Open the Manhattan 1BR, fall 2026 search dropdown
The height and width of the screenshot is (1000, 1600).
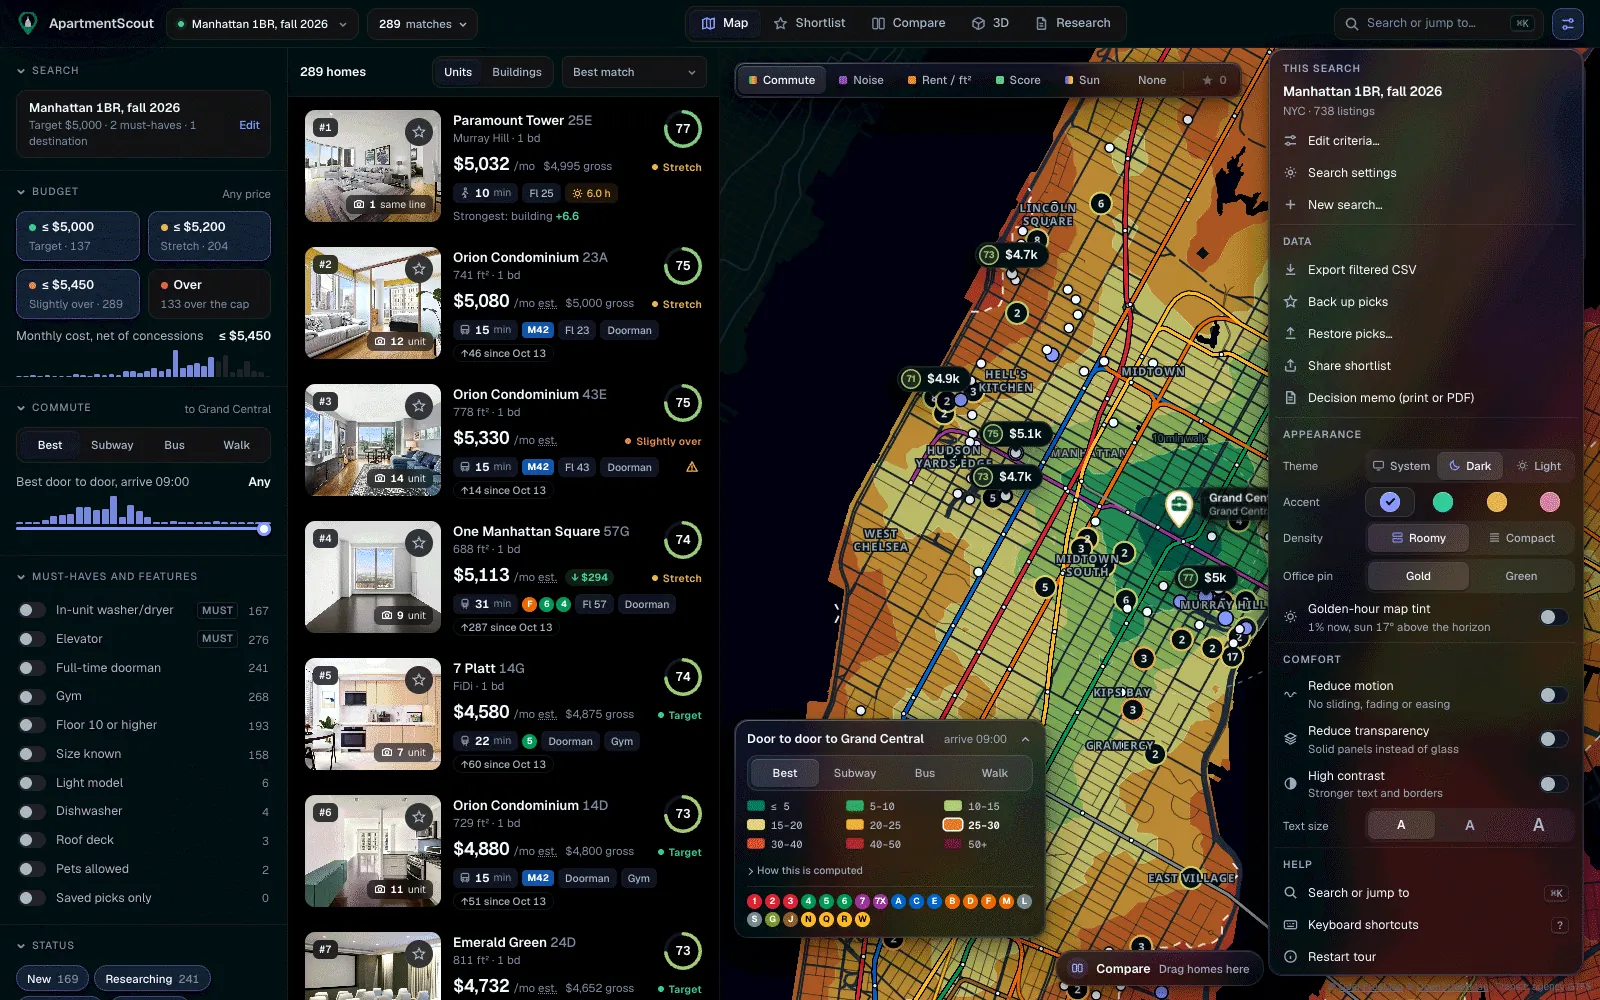point(262,24)
